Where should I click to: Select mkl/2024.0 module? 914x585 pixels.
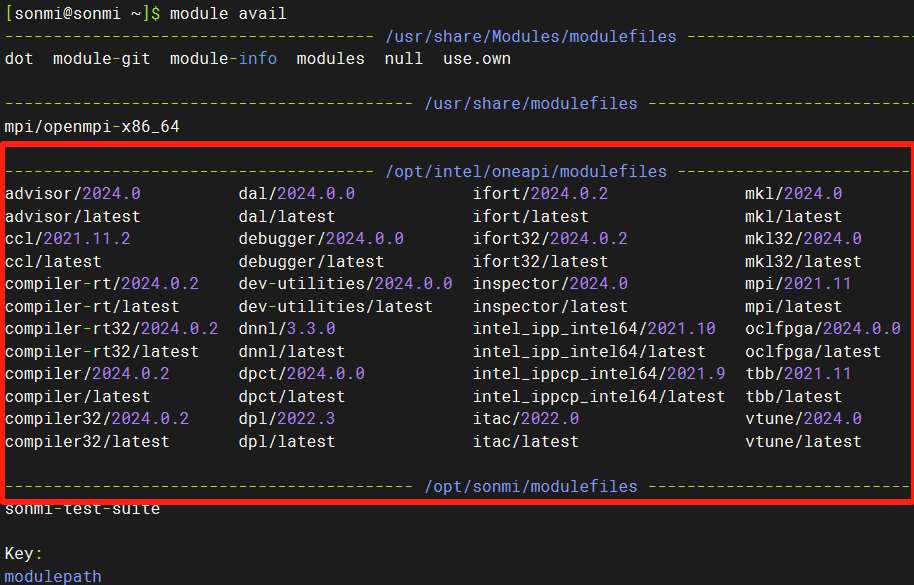click(793, 193)
